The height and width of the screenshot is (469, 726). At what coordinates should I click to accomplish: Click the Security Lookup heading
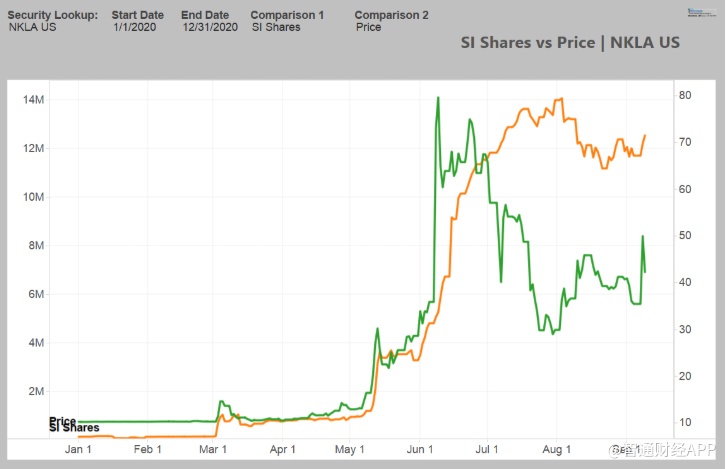pyautogui.click(x=53, y=15)
